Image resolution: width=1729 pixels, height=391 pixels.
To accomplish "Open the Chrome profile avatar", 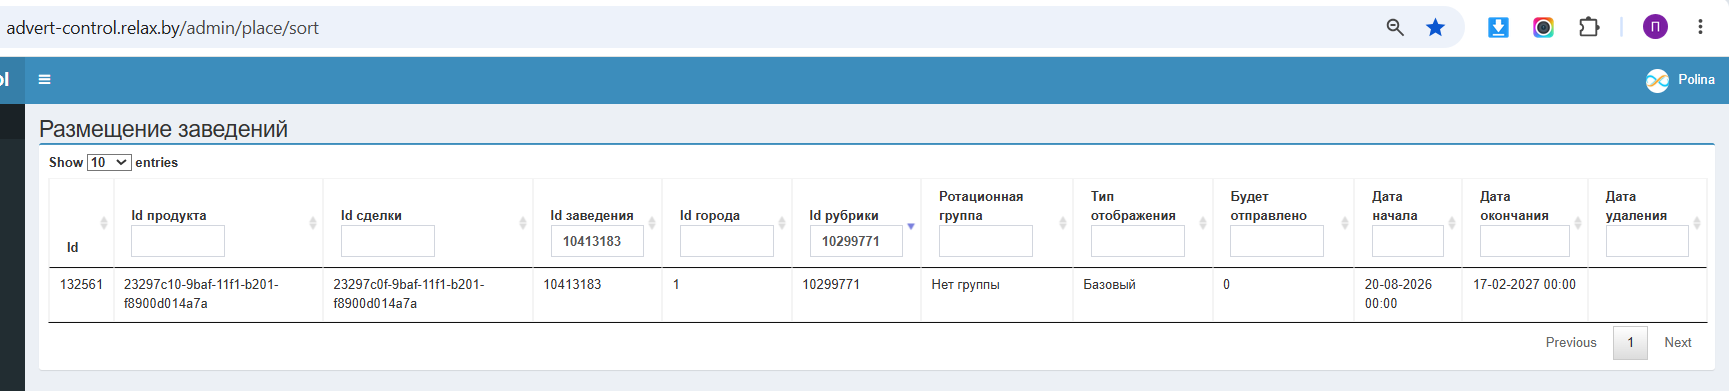I will (1655, 27).
